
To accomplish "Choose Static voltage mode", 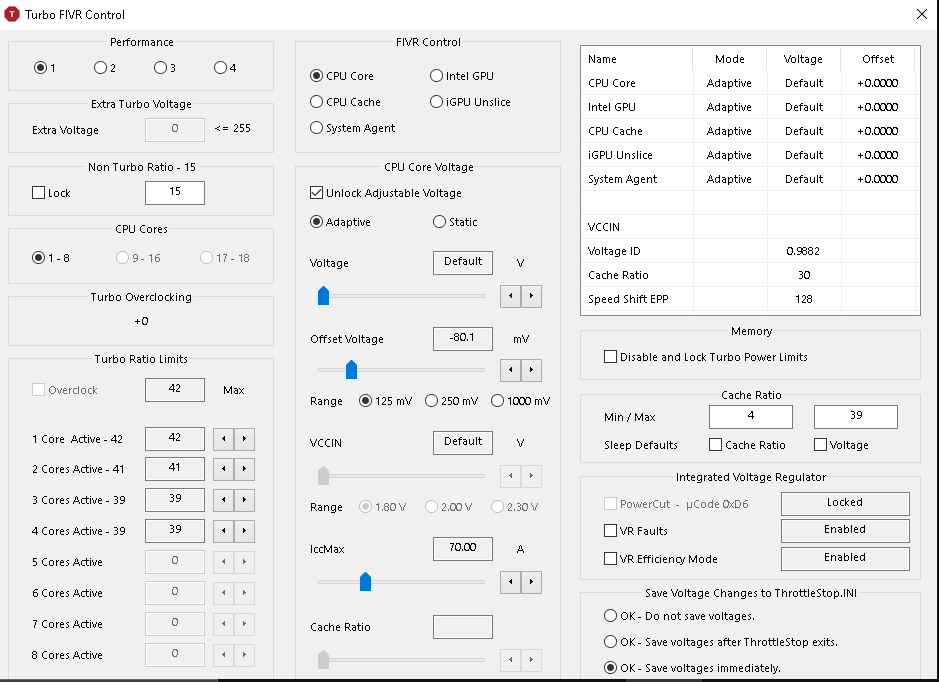I will 439,222.
